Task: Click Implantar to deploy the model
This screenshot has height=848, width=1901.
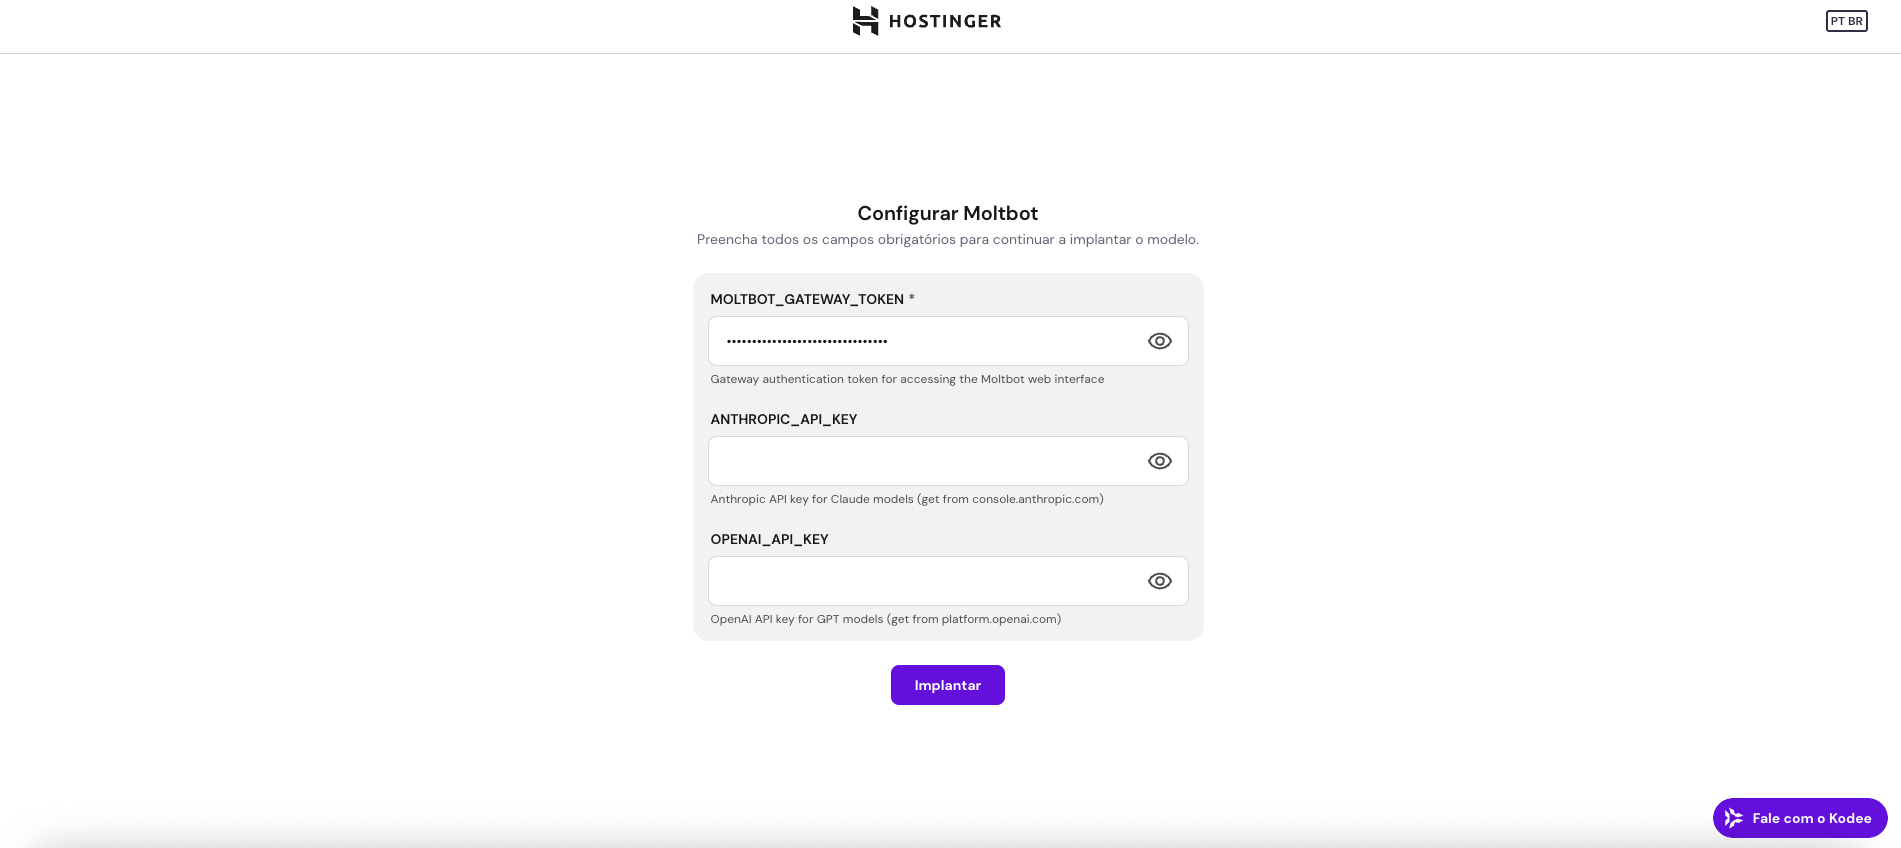Action: (x=947, y=685)
